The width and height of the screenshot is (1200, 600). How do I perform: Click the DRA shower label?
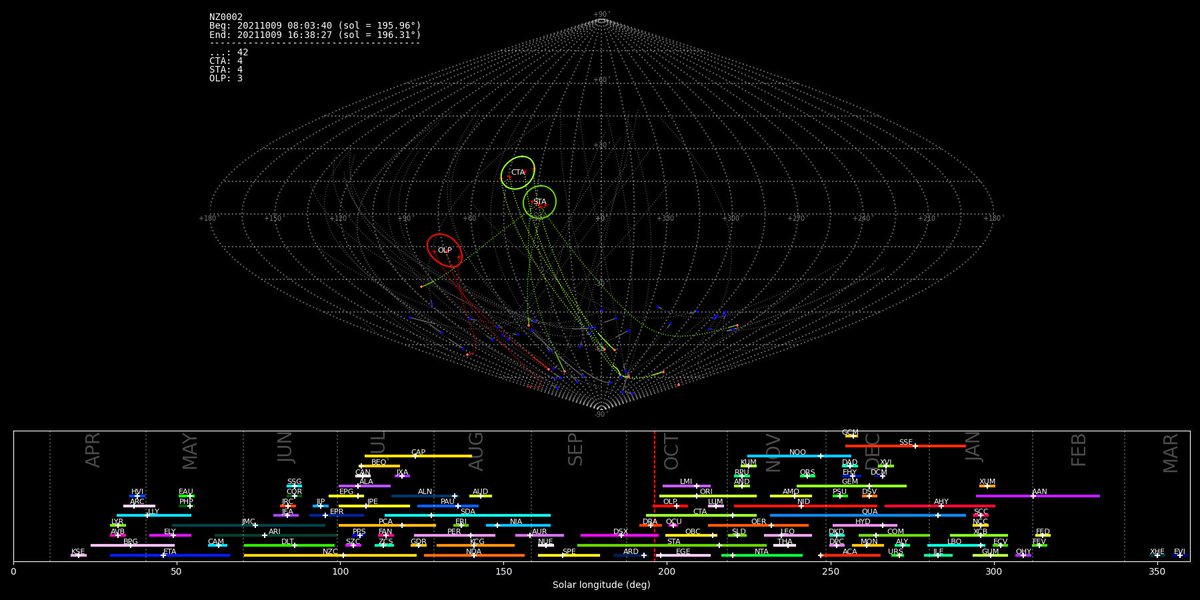650,522
